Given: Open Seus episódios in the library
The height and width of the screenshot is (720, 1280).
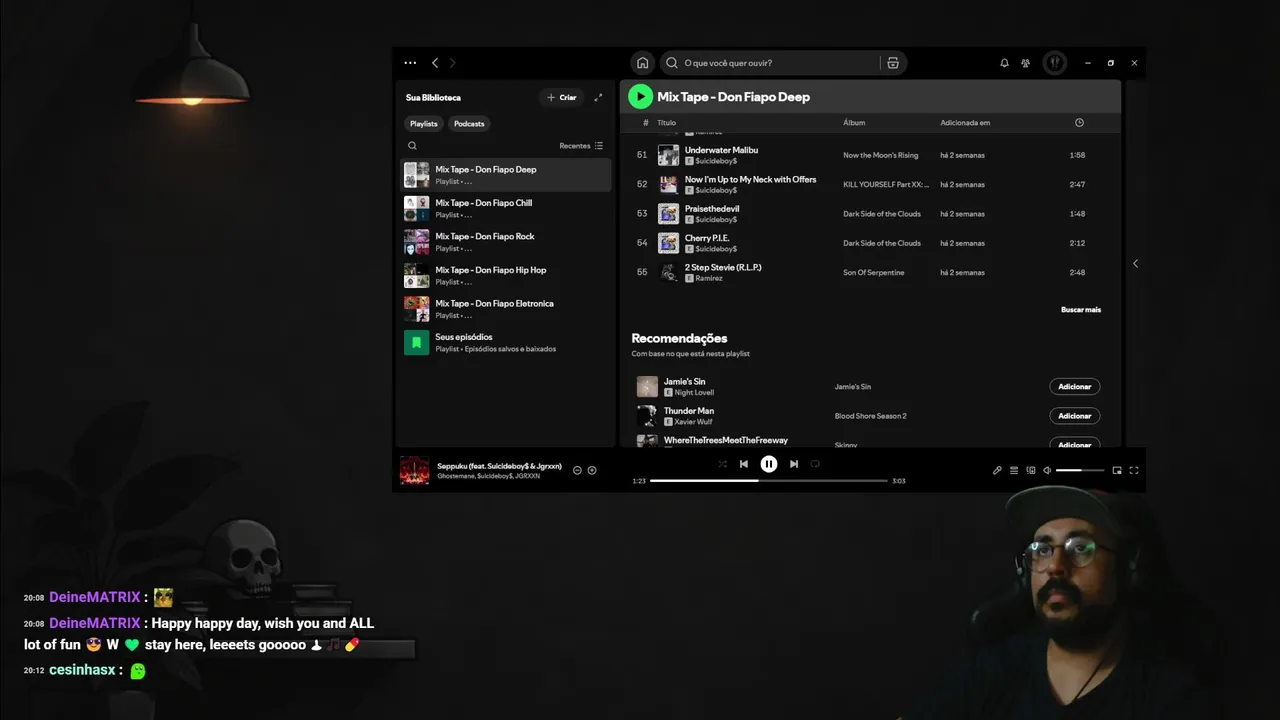Looking at the screenshot, I should [x=506, y=342].
